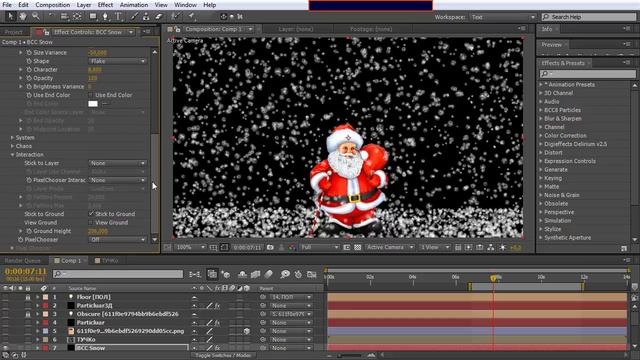The height and width of the screenshot is (360, 640).
Task: Select the Type text tool
Action: click(x=118, y=16)
